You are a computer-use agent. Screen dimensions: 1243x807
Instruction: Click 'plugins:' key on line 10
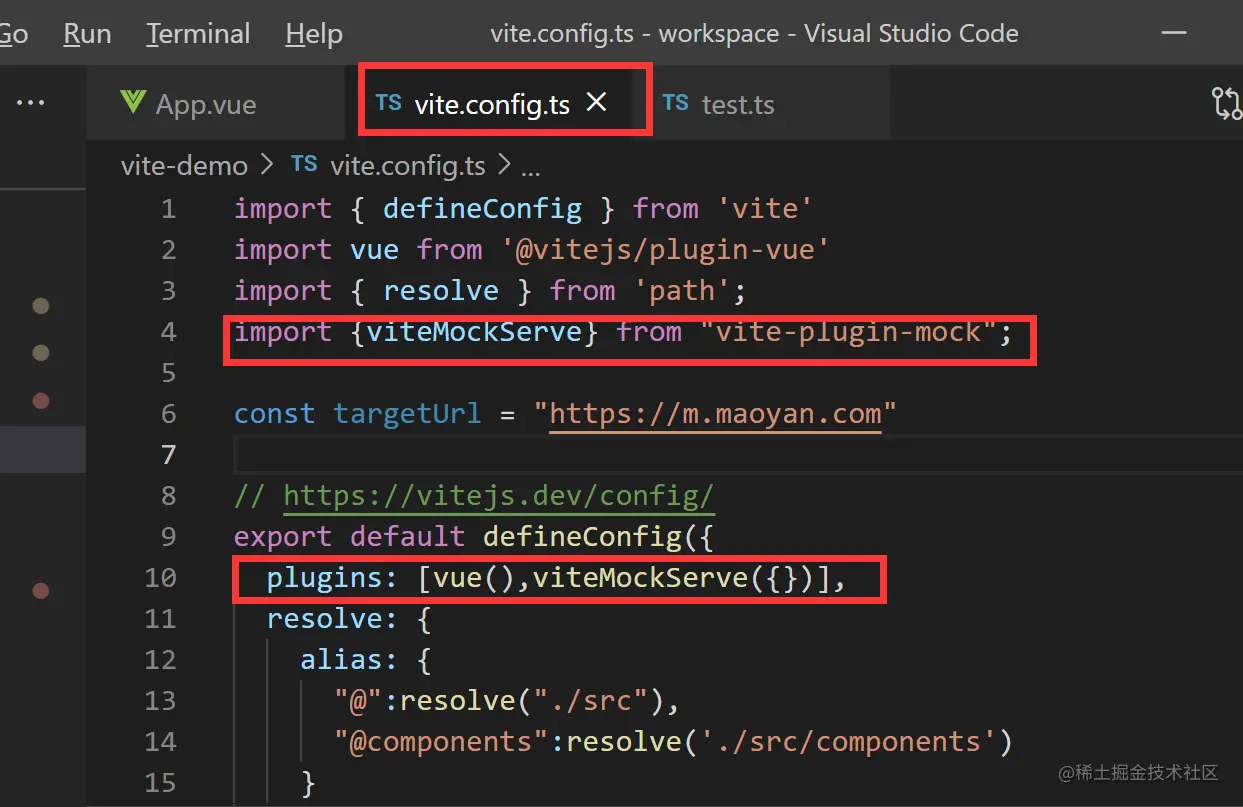333,578
